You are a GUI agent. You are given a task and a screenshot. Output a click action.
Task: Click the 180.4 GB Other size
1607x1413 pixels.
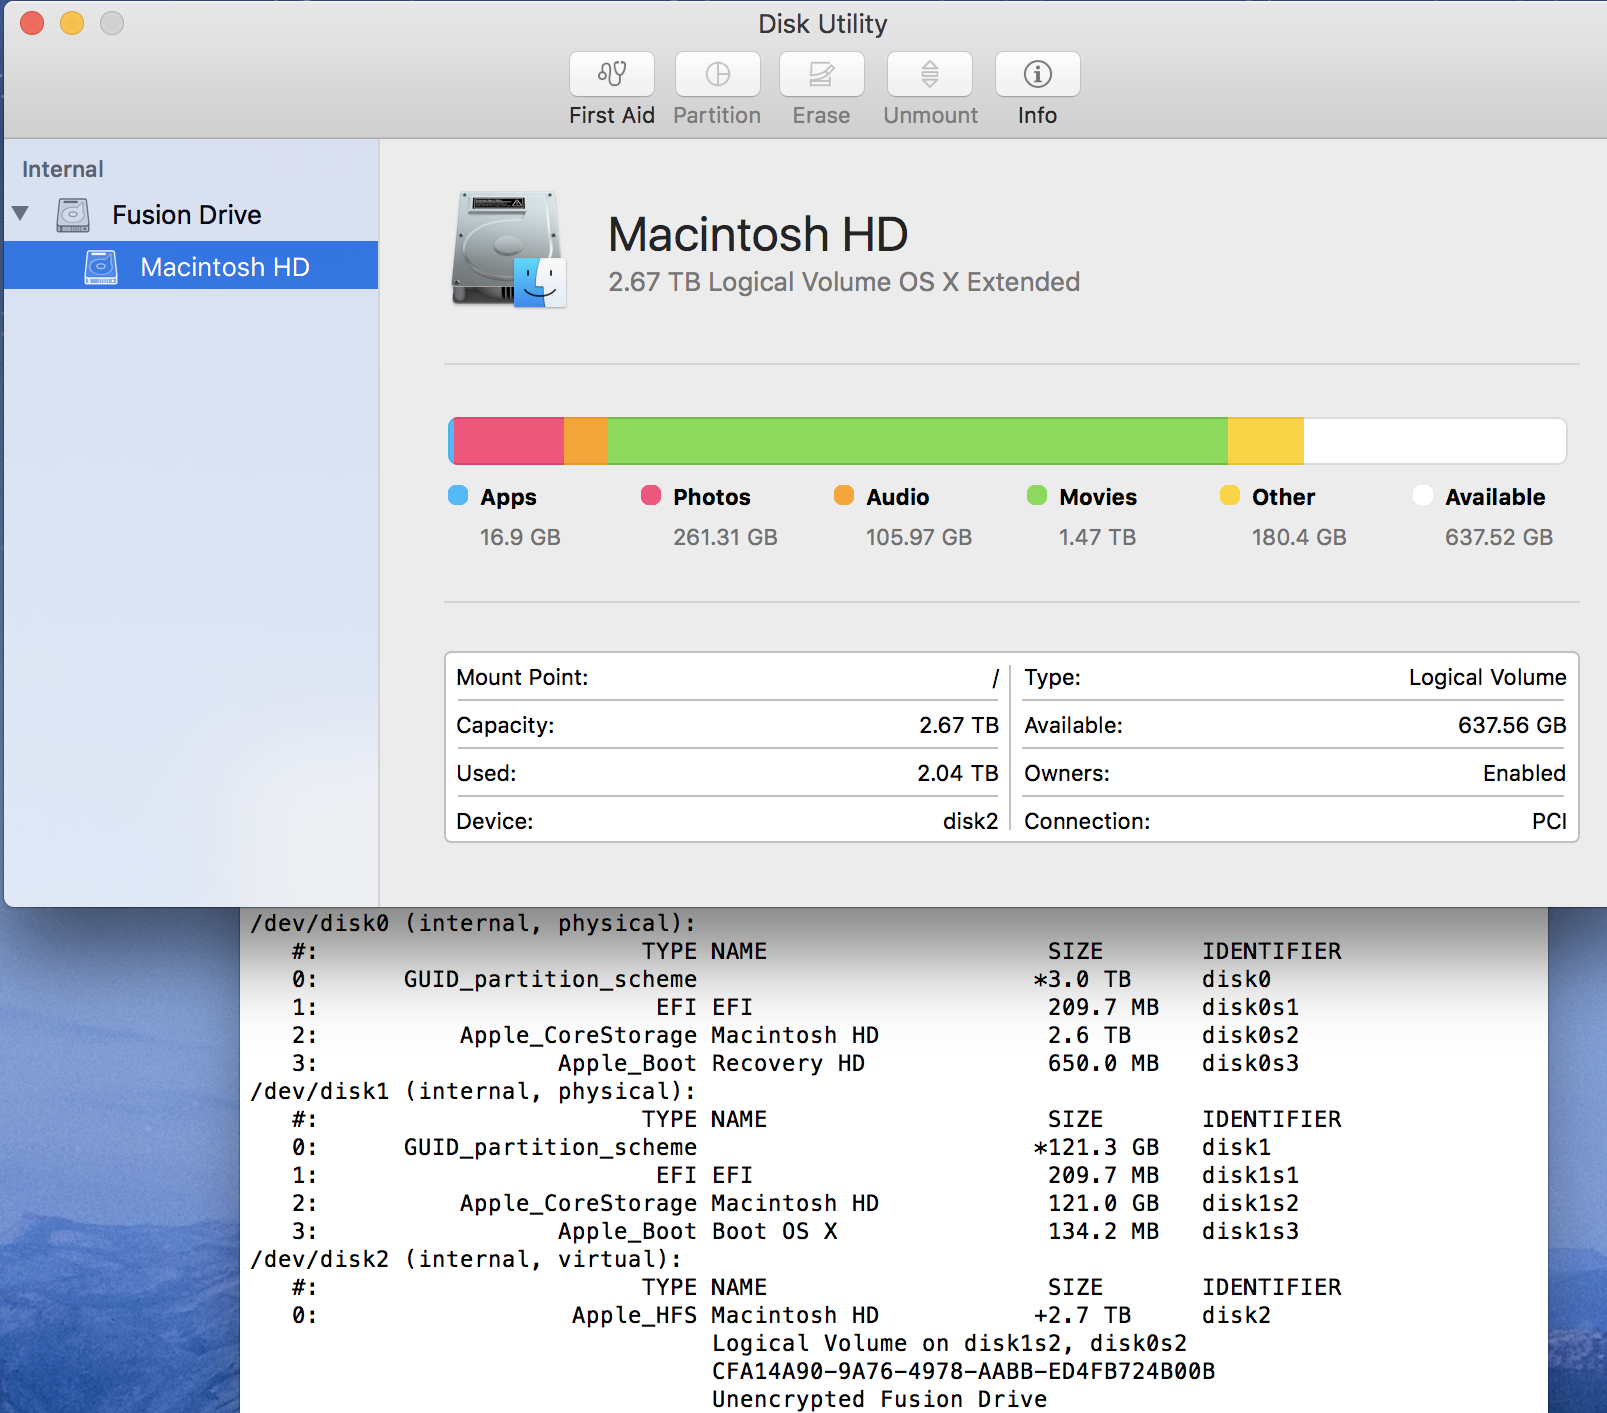[1299, 537]
